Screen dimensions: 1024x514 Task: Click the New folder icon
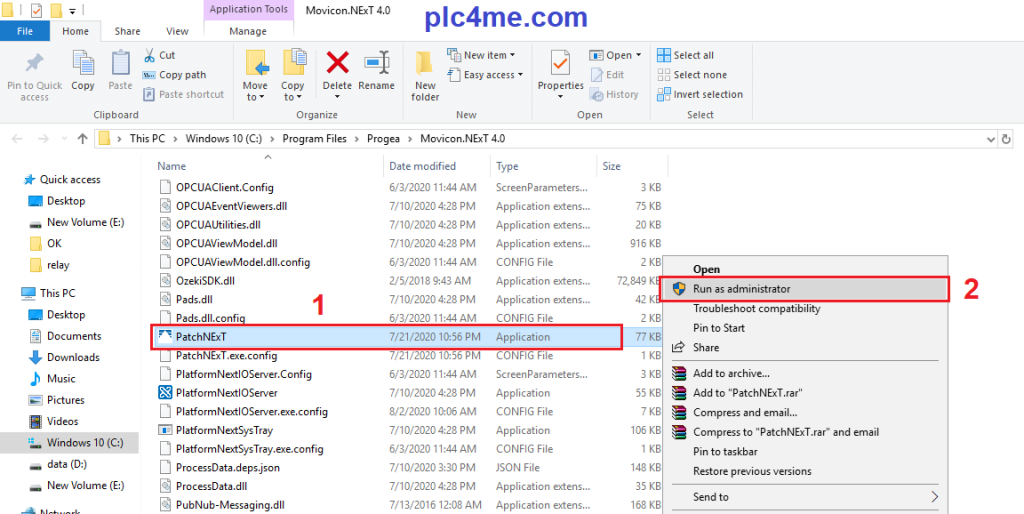(x=425, y=66)
